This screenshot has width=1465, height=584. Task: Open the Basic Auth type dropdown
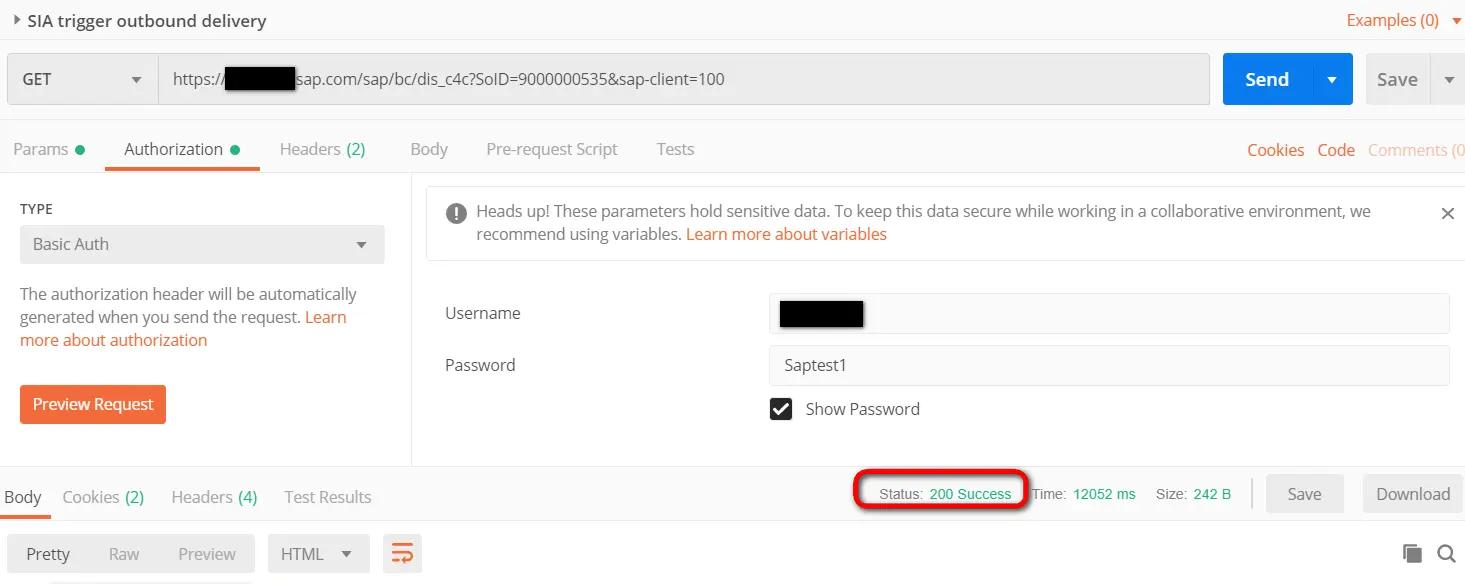pos(202,244)
